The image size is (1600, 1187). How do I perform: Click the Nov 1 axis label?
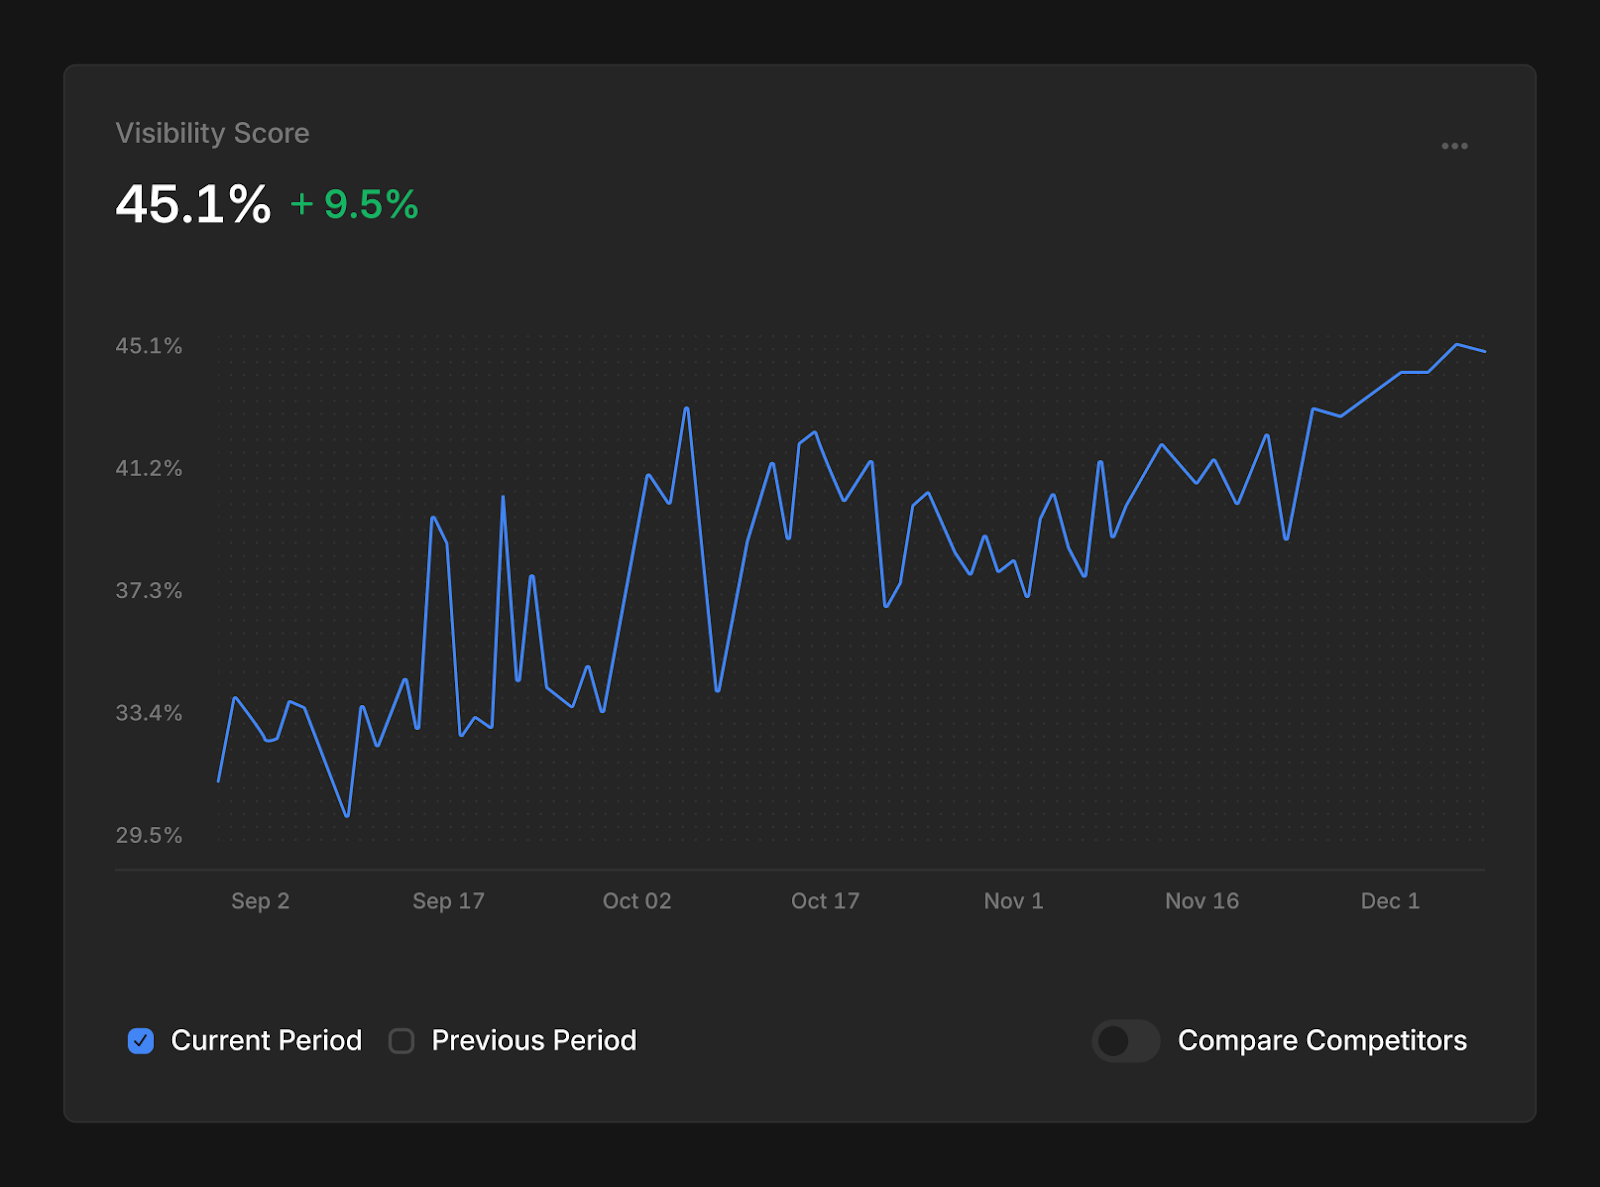tap(1013, 900)
